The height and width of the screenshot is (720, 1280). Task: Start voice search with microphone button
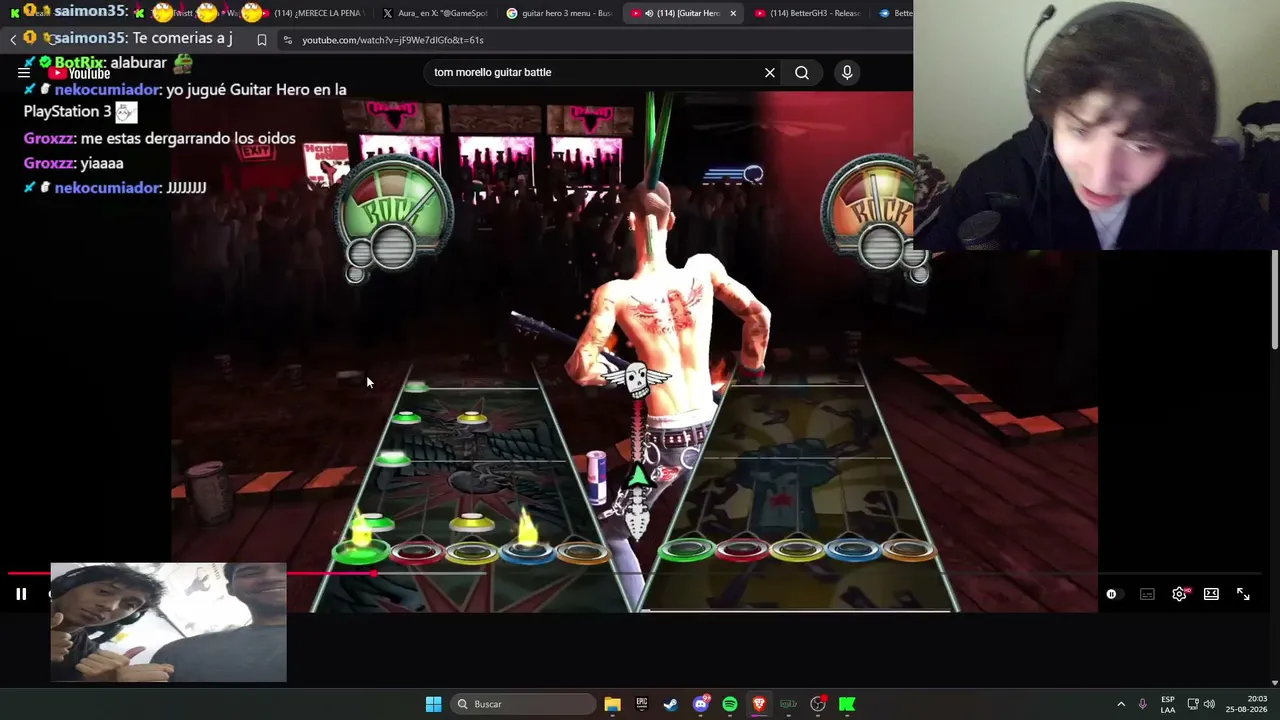pyautogui.click(x=847, y=72)
